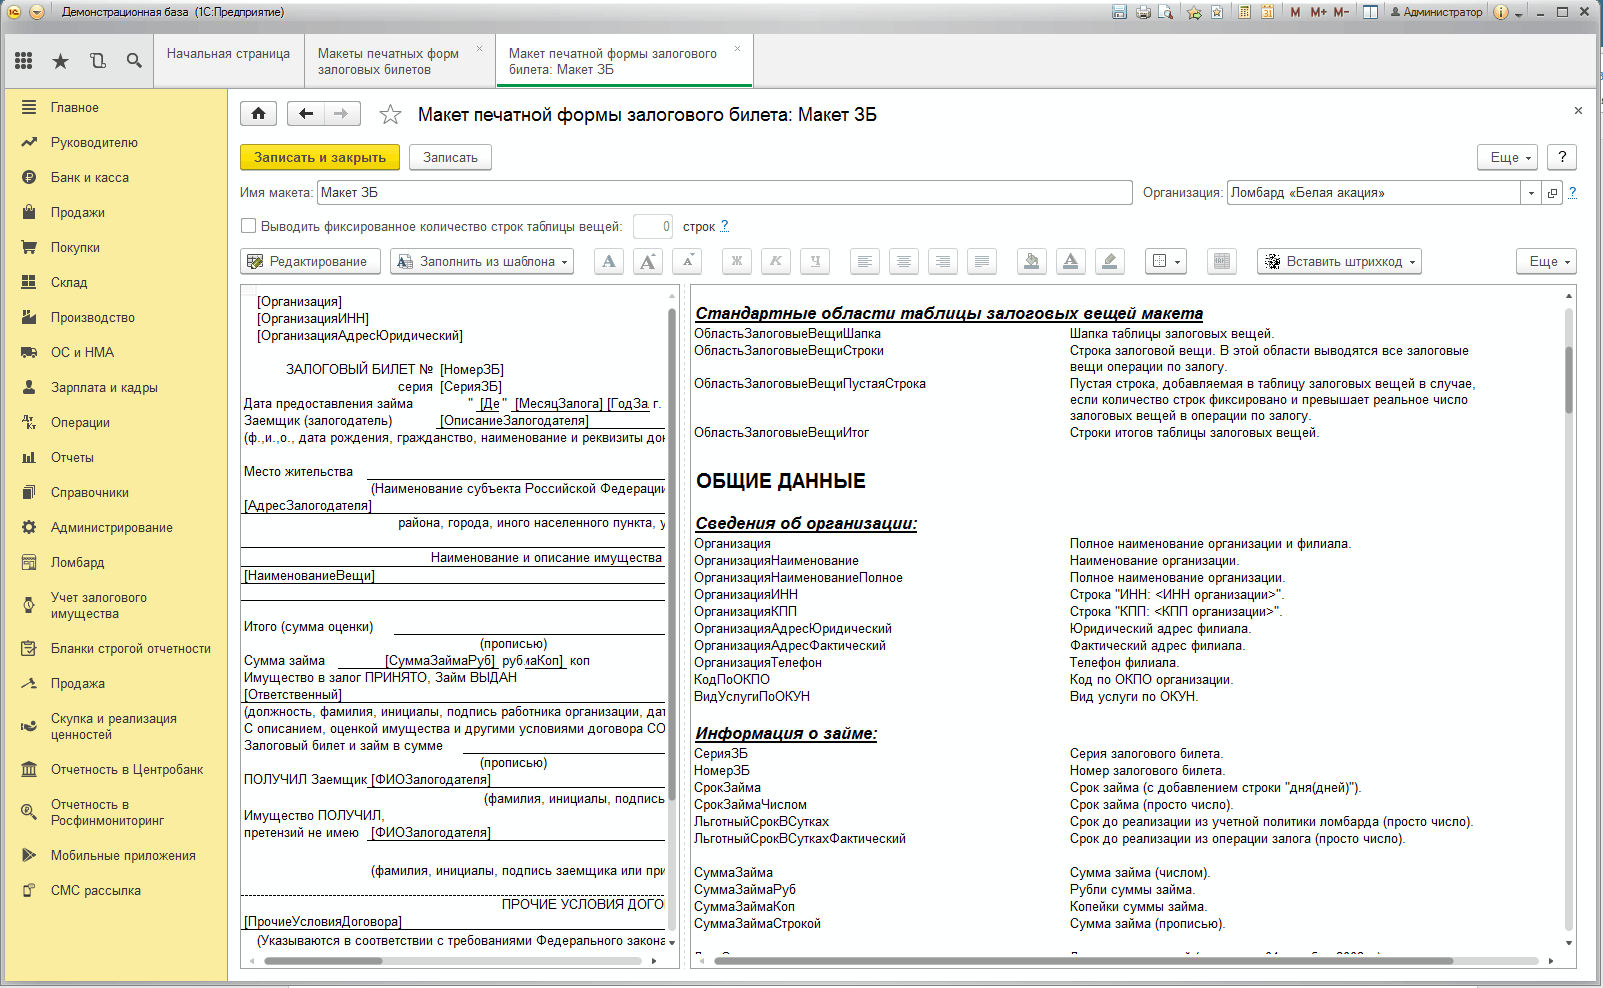Click the names/cell properties toolbar icon

pyautogui.click(x=1222, y=261)
